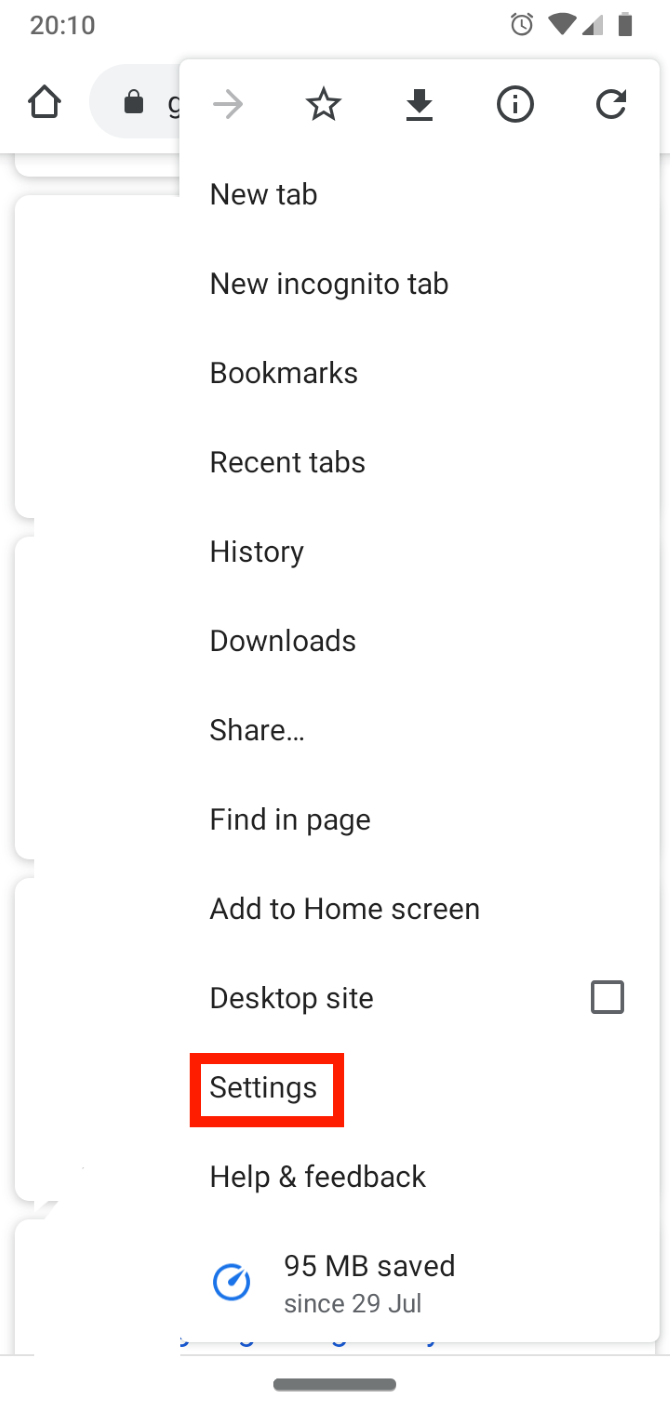
Task: Reload the page with refresh icon
Action: click(x=611, y=104)
